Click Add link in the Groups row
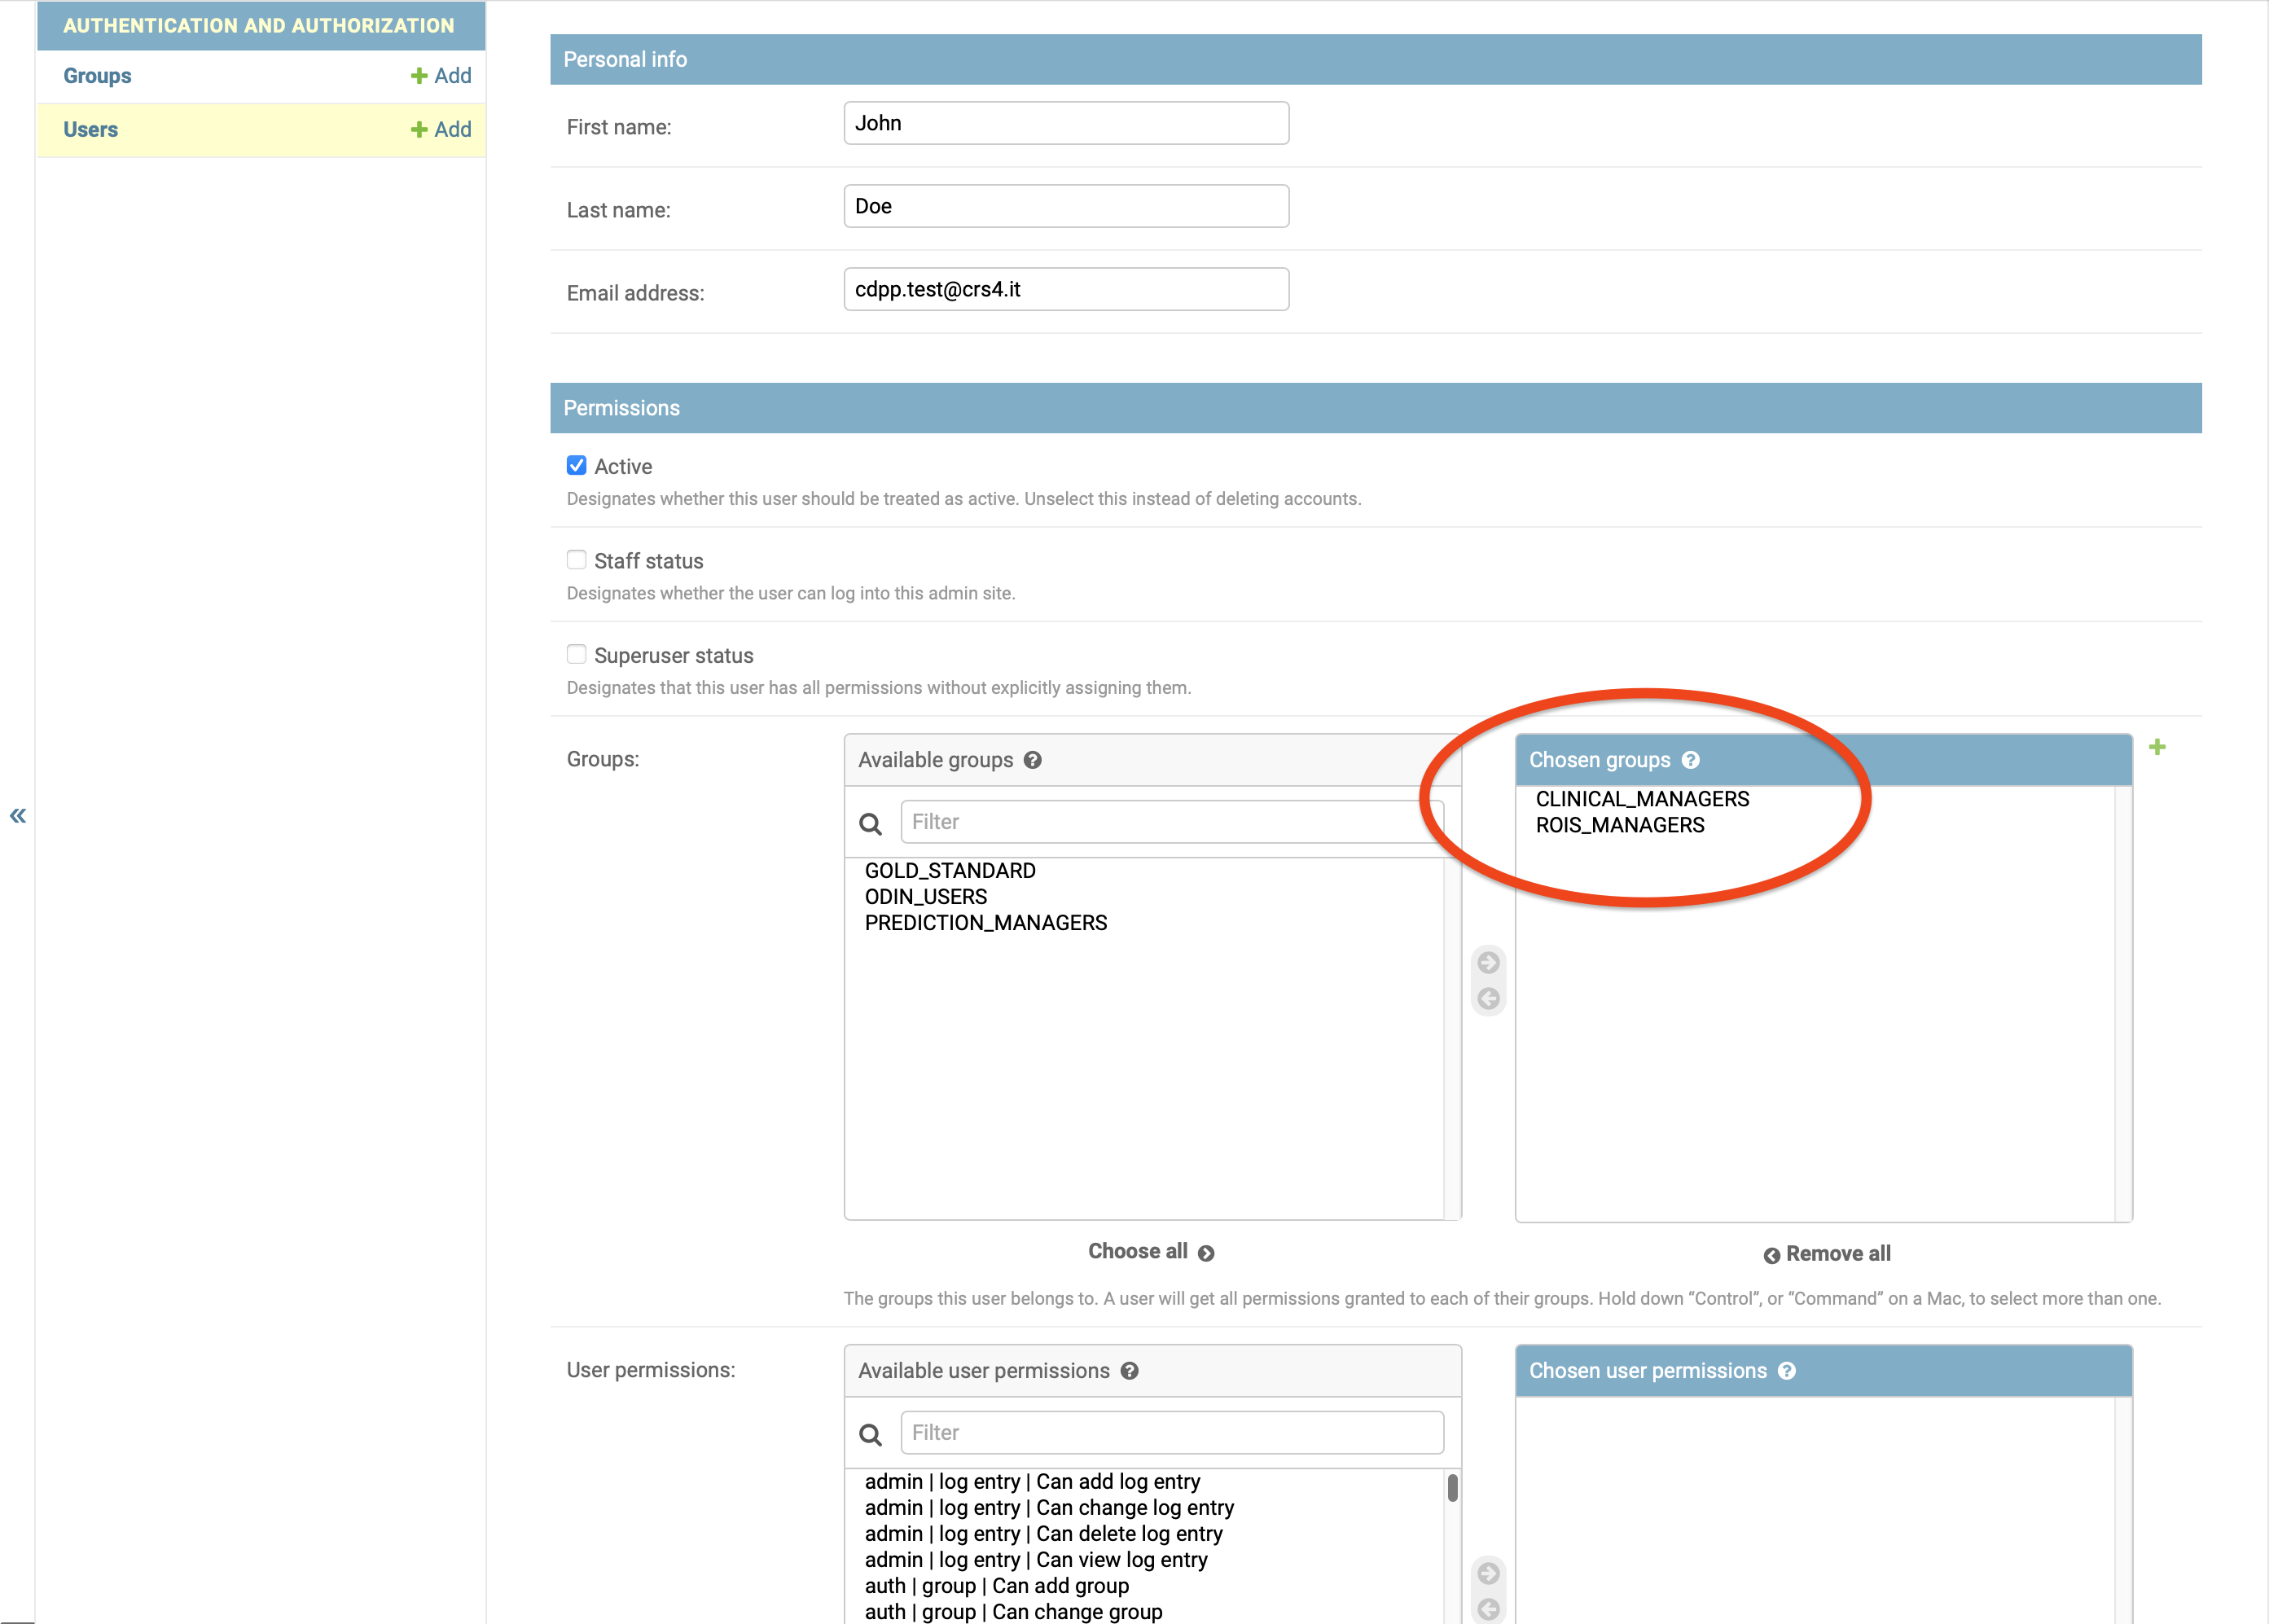2269x1624 pixels. pos(453,76)
